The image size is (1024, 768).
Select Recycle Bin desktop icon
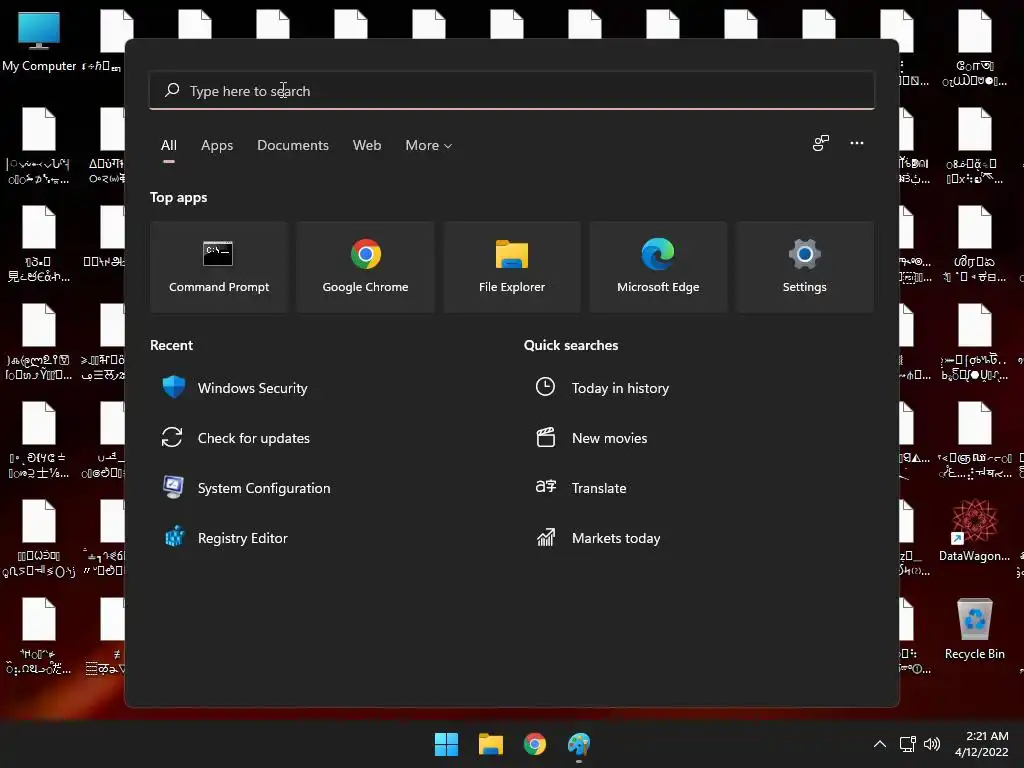[x=974, y=629]
